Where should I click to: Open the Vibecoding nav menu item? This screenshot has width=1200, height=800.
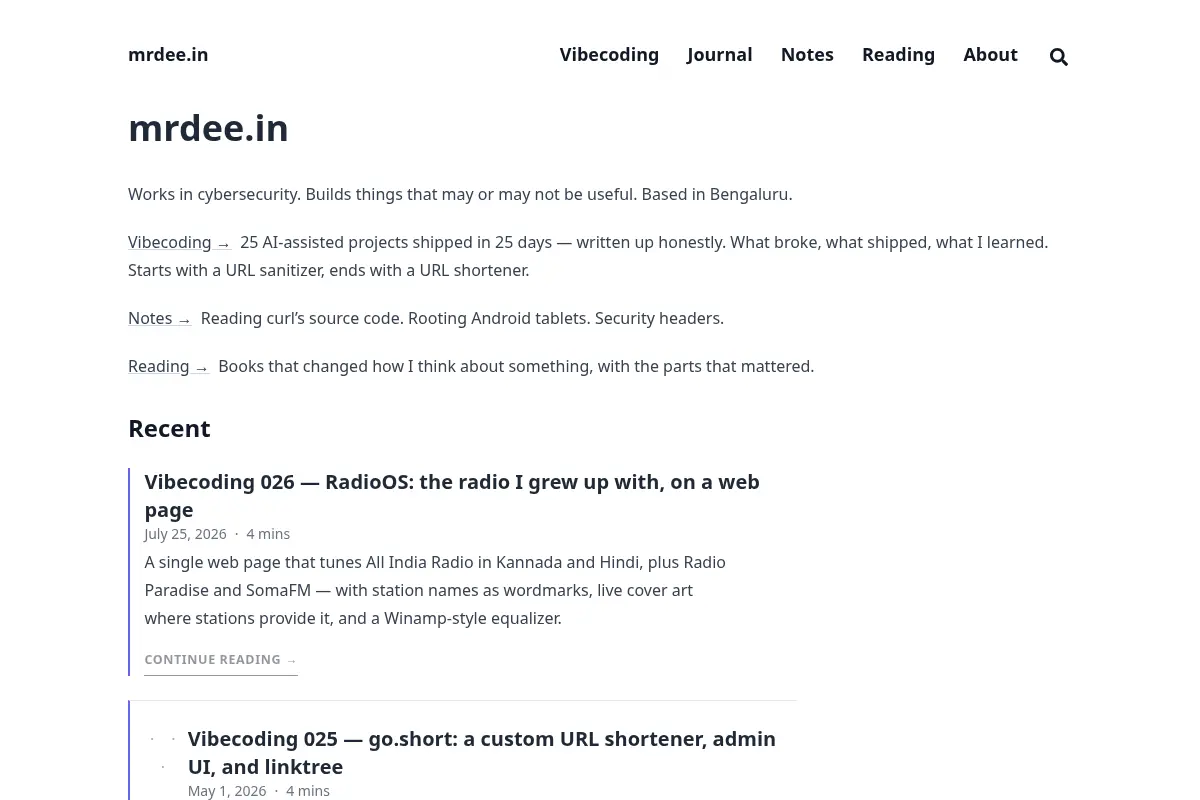[609, 55]
